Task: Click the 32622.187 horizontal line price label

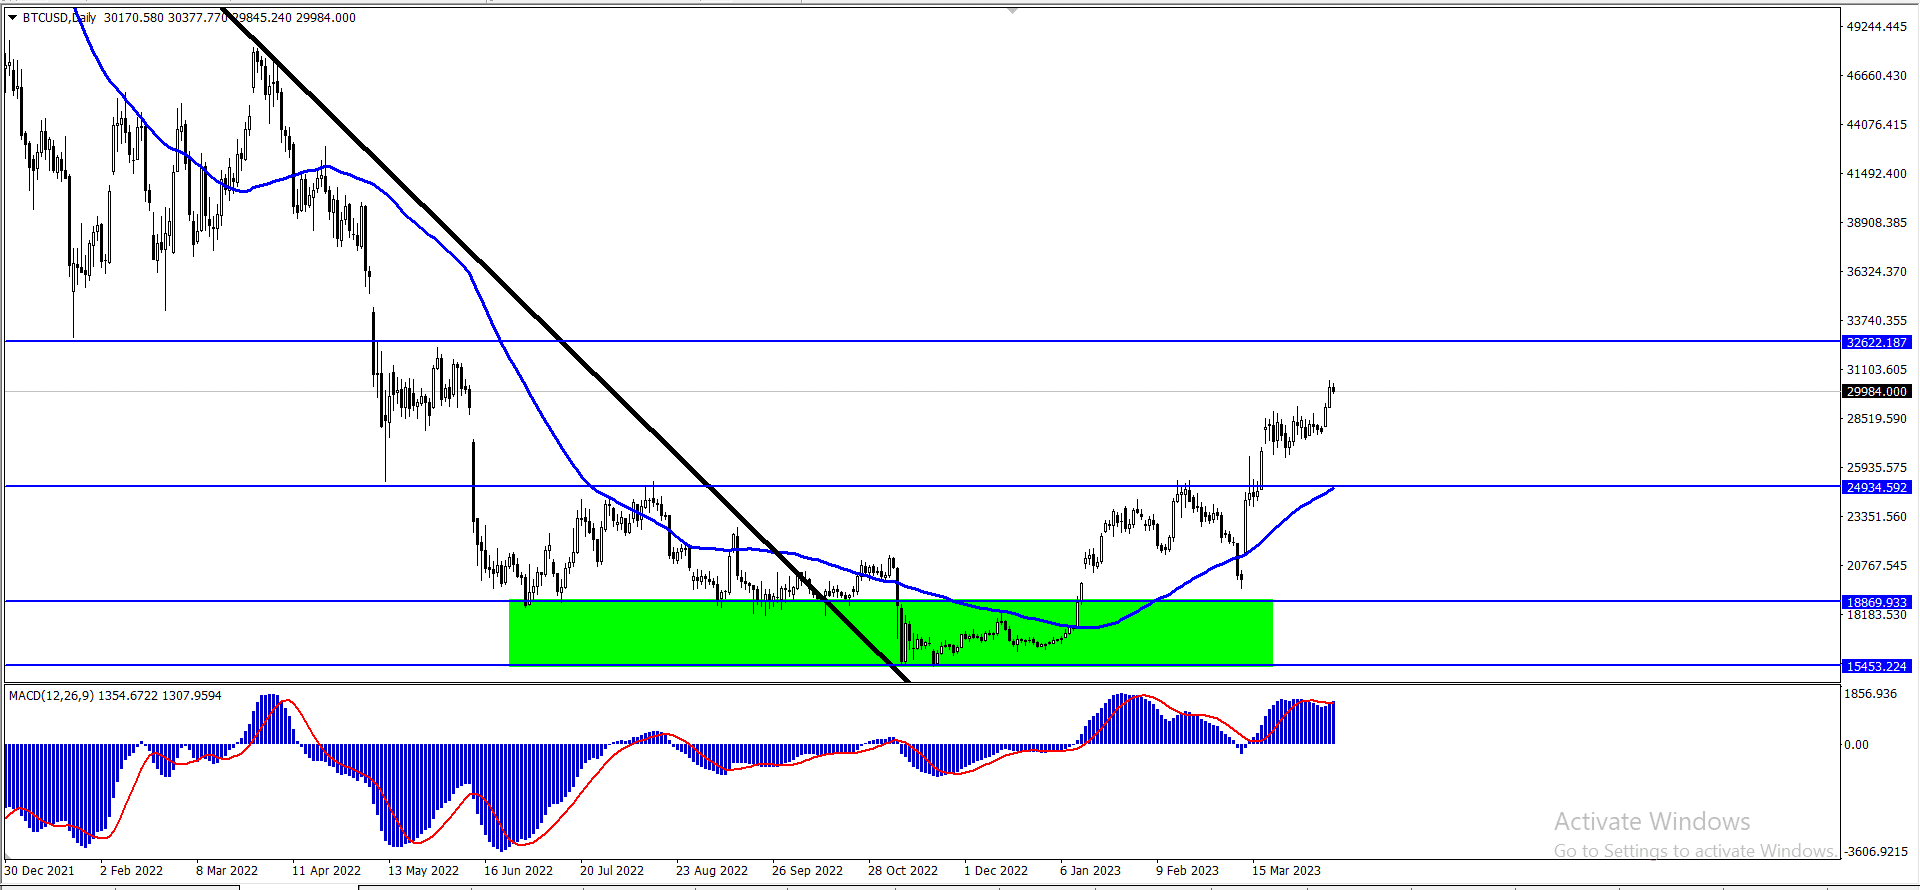Action: tap(1876, 342)
